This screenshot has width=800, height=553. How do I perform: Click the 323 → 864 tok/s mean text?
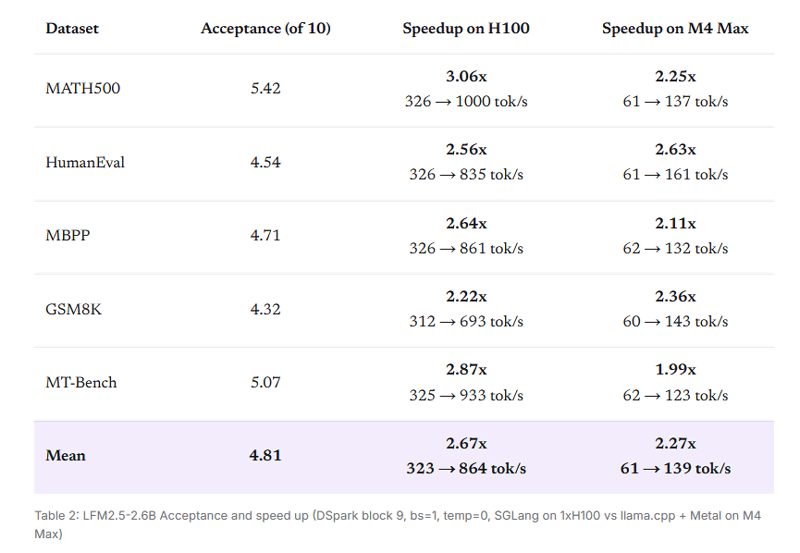[x=466, y=468]
